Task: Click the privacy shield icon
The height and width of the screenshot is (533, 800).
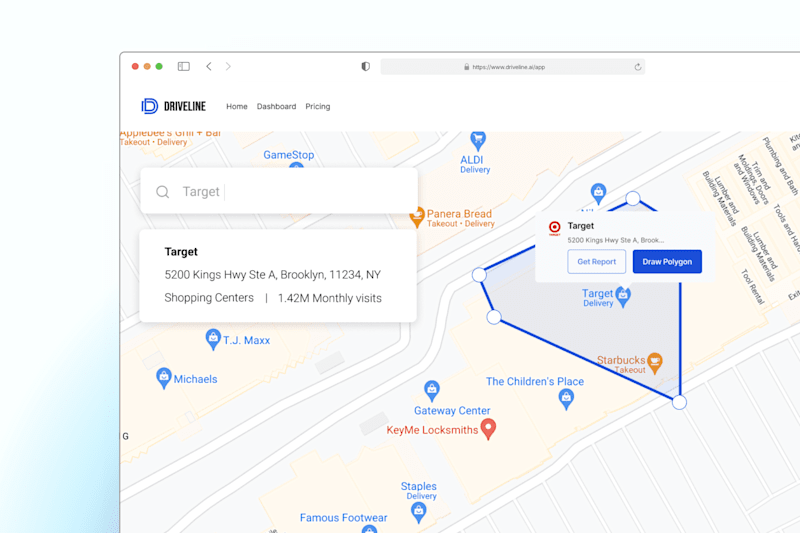Action: pyautogui.click(x=365, y=66)
